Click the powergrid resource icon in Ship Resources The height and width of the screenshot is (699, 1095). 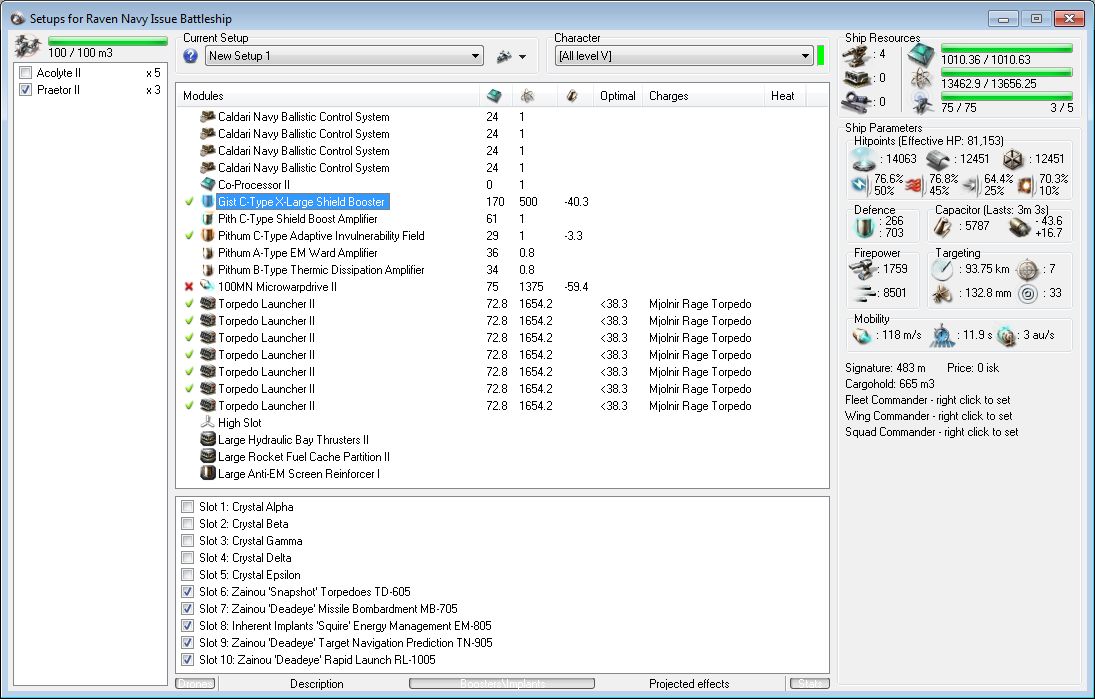pos(921,79)
